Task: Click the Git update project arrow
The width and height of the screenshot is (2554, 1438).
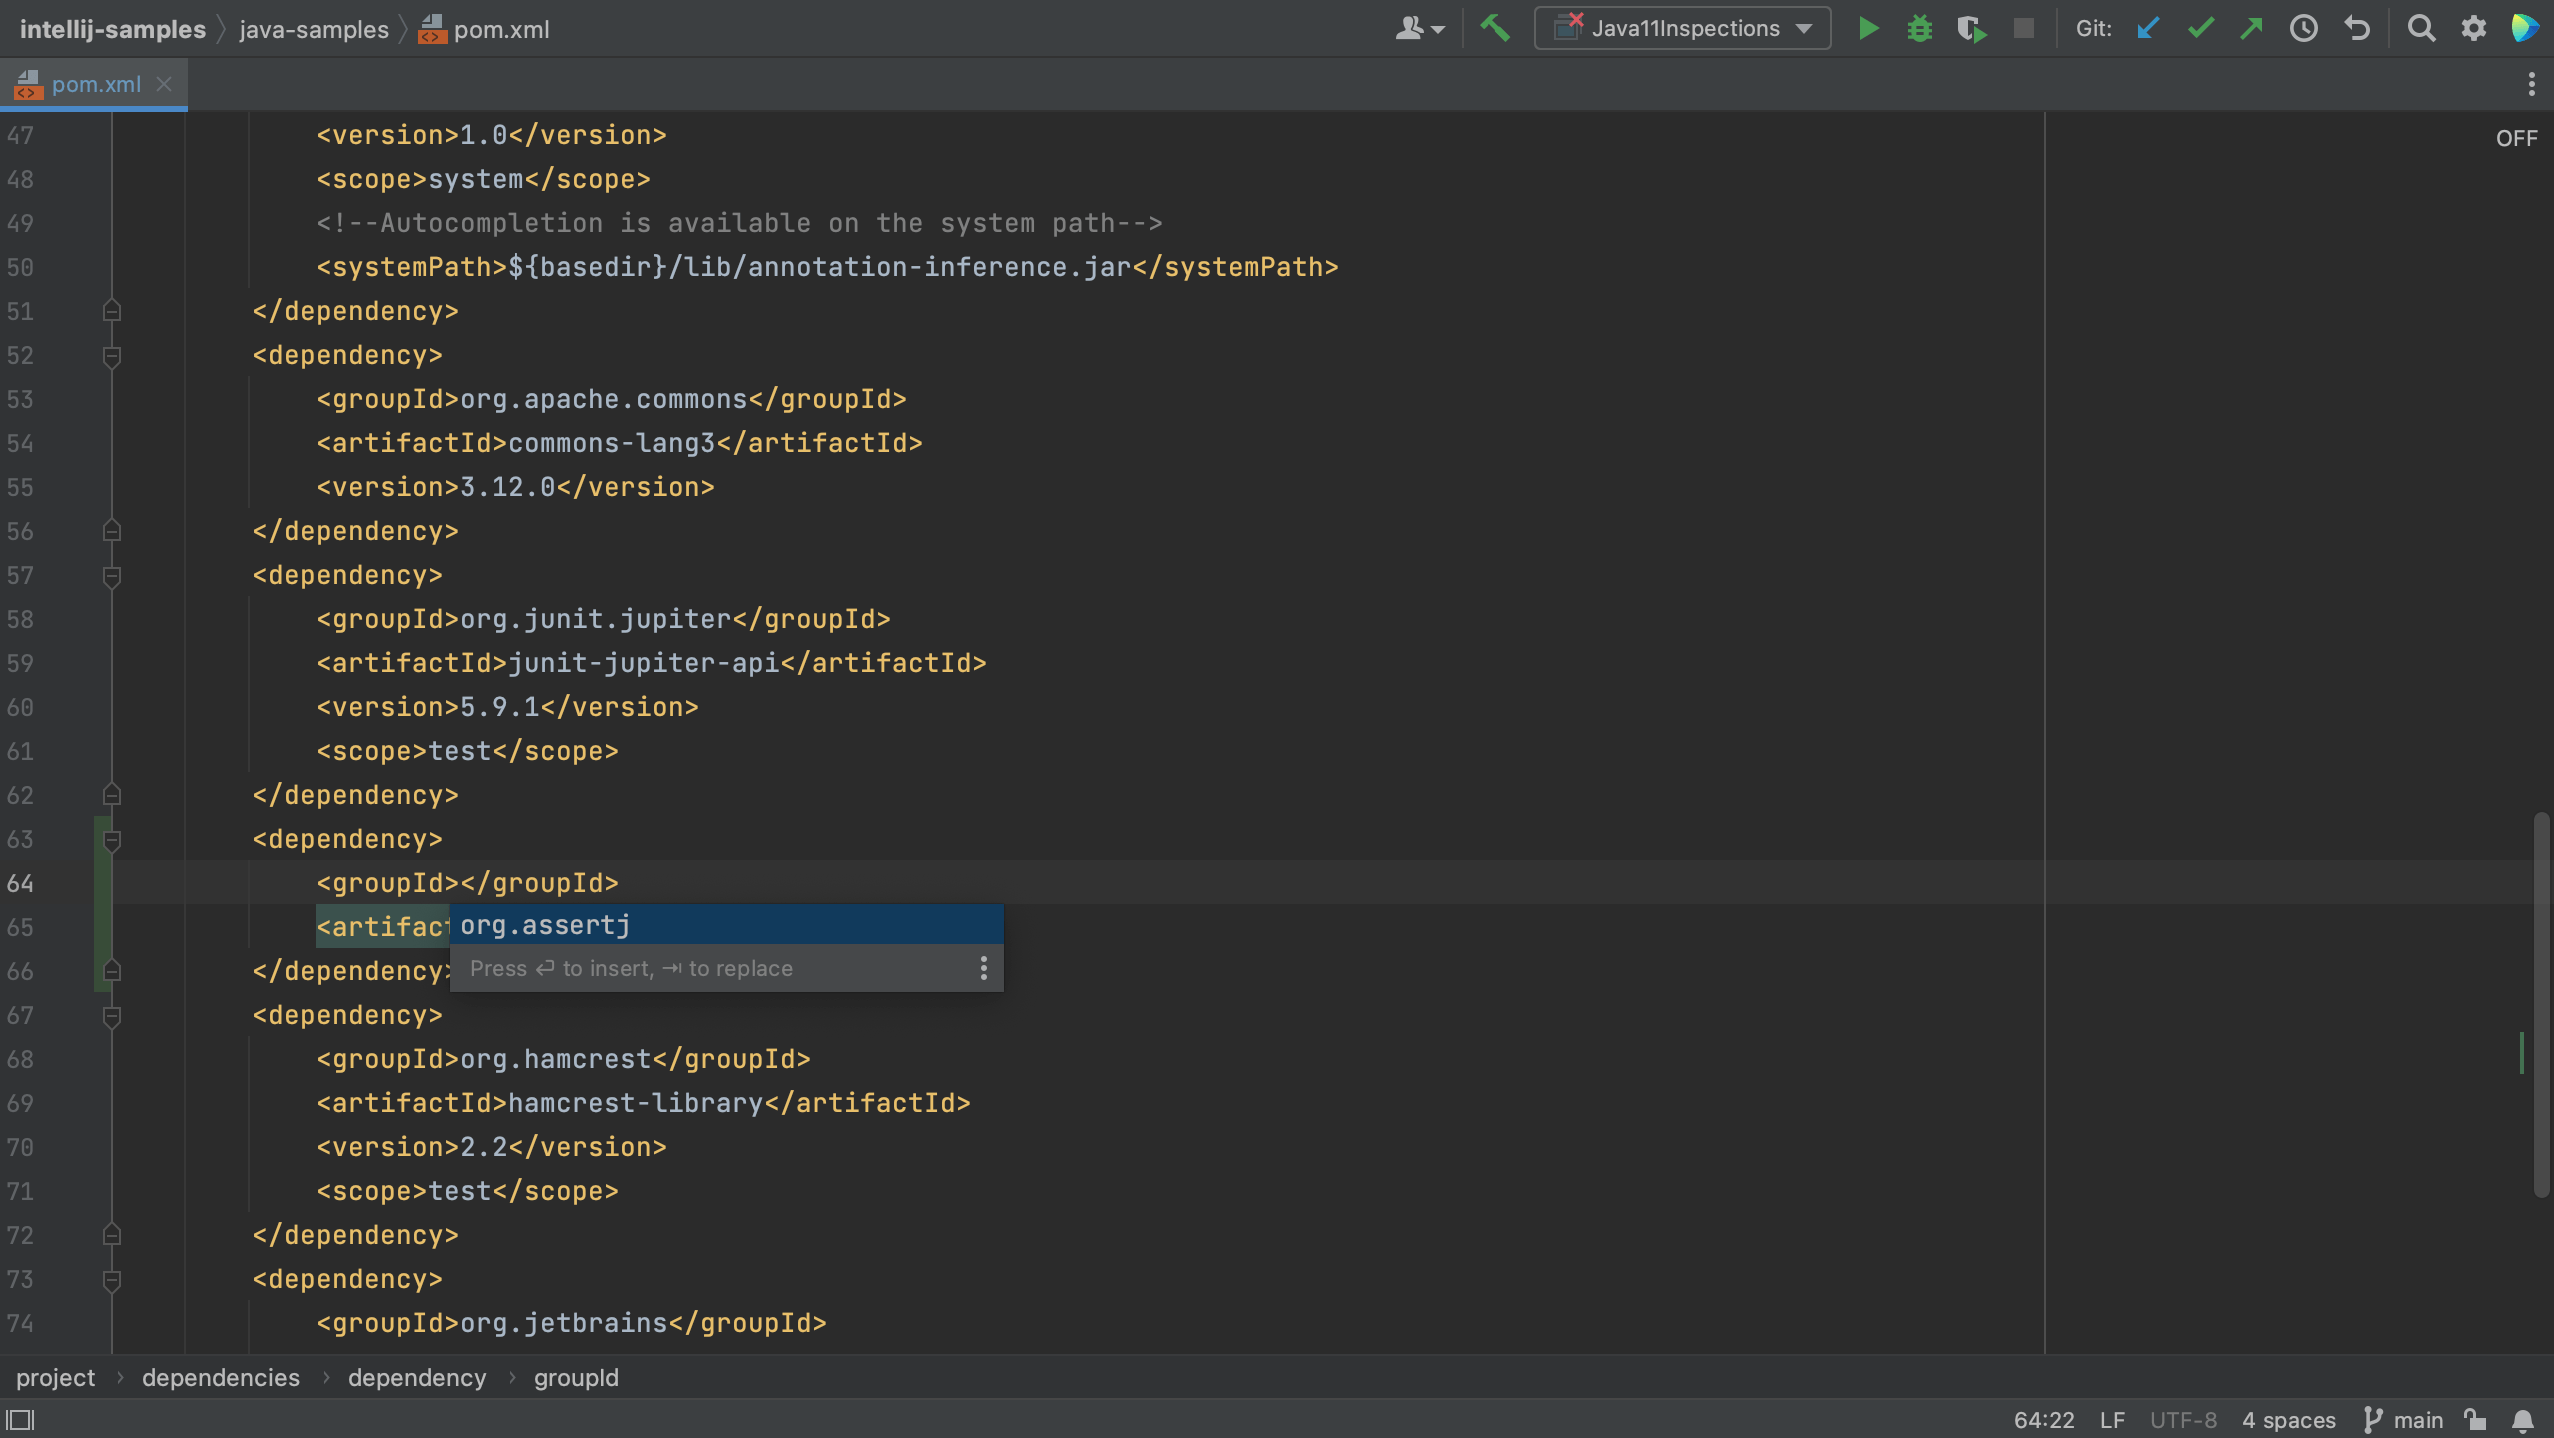Action: (x=2147, y=28)
